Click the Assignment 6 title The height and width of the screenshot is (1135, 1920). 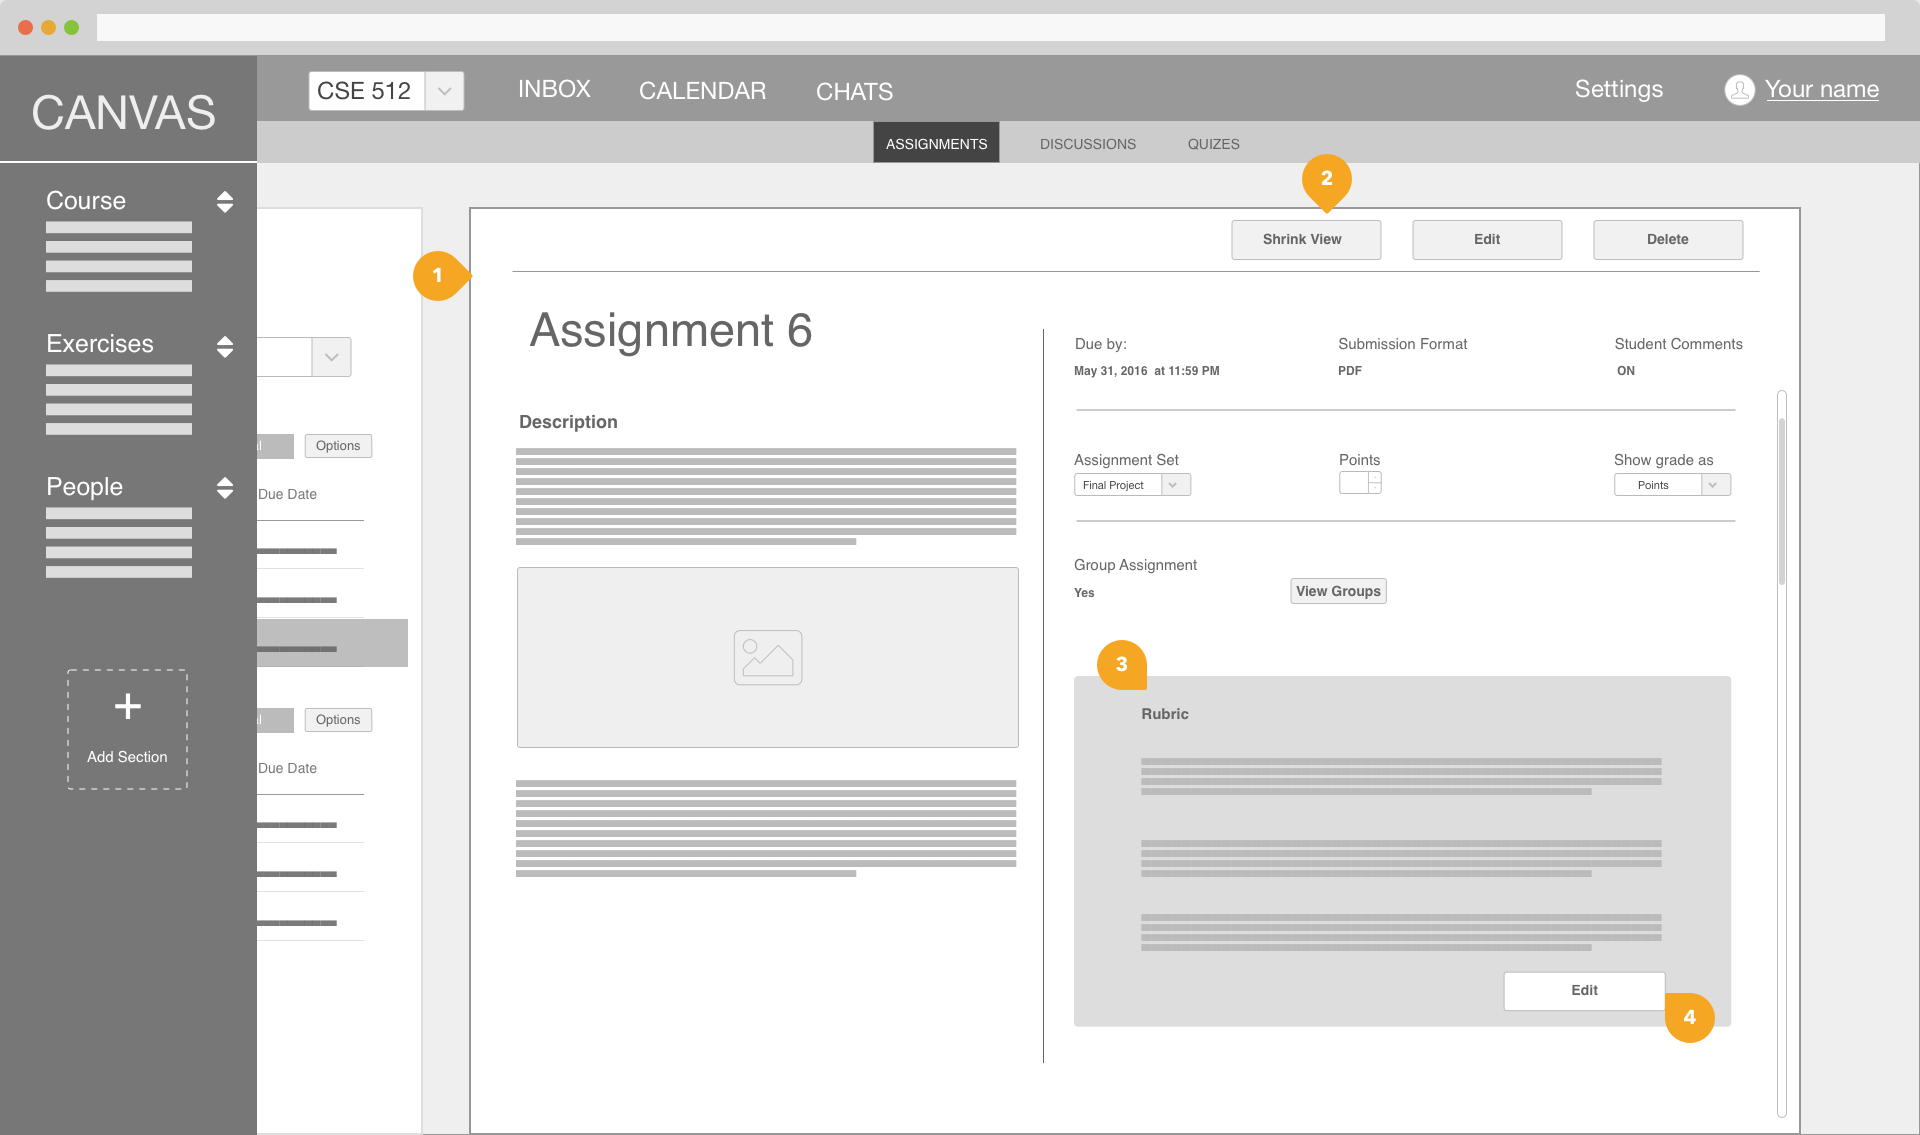coord(670,330)
